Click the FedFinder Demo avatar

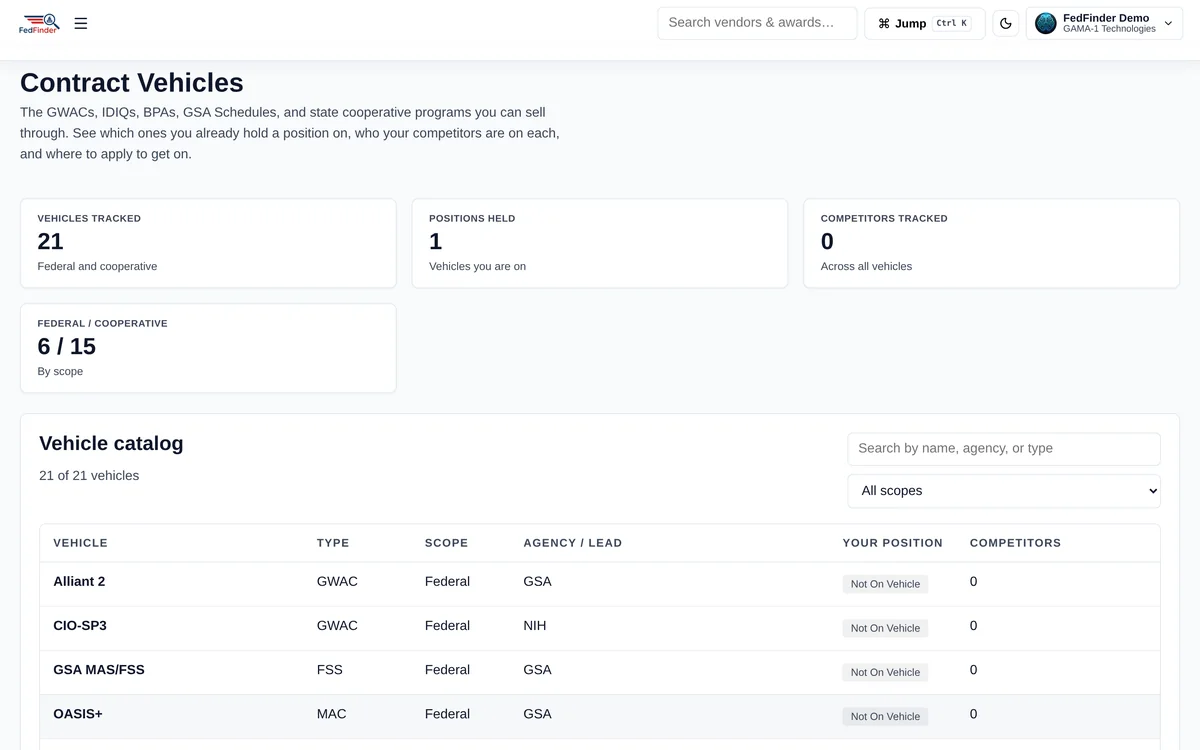click(1046, 23)
